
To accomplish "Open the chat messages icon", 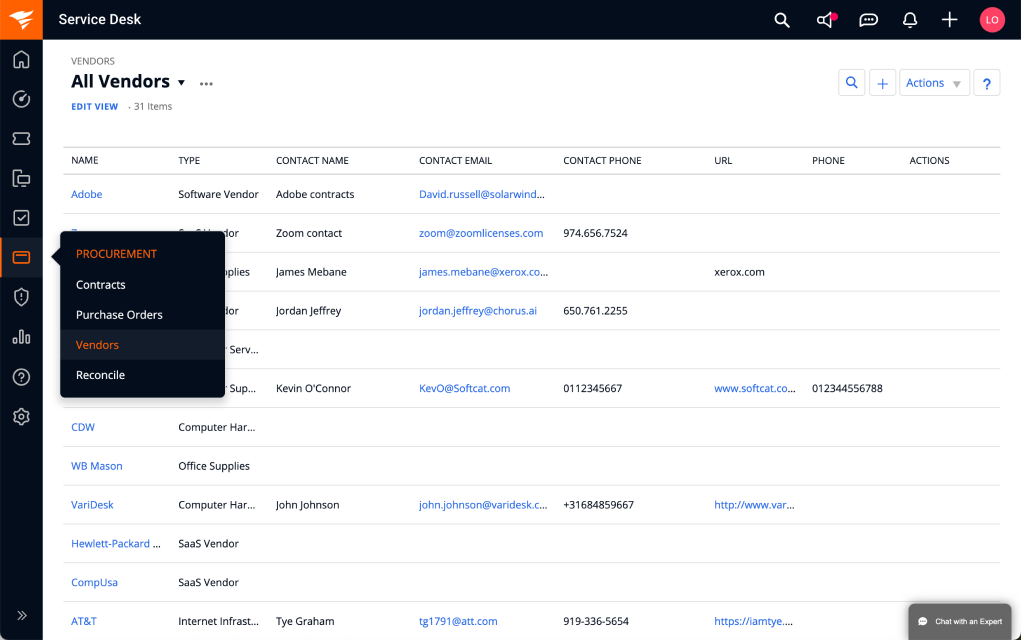I will pos(867,20).
